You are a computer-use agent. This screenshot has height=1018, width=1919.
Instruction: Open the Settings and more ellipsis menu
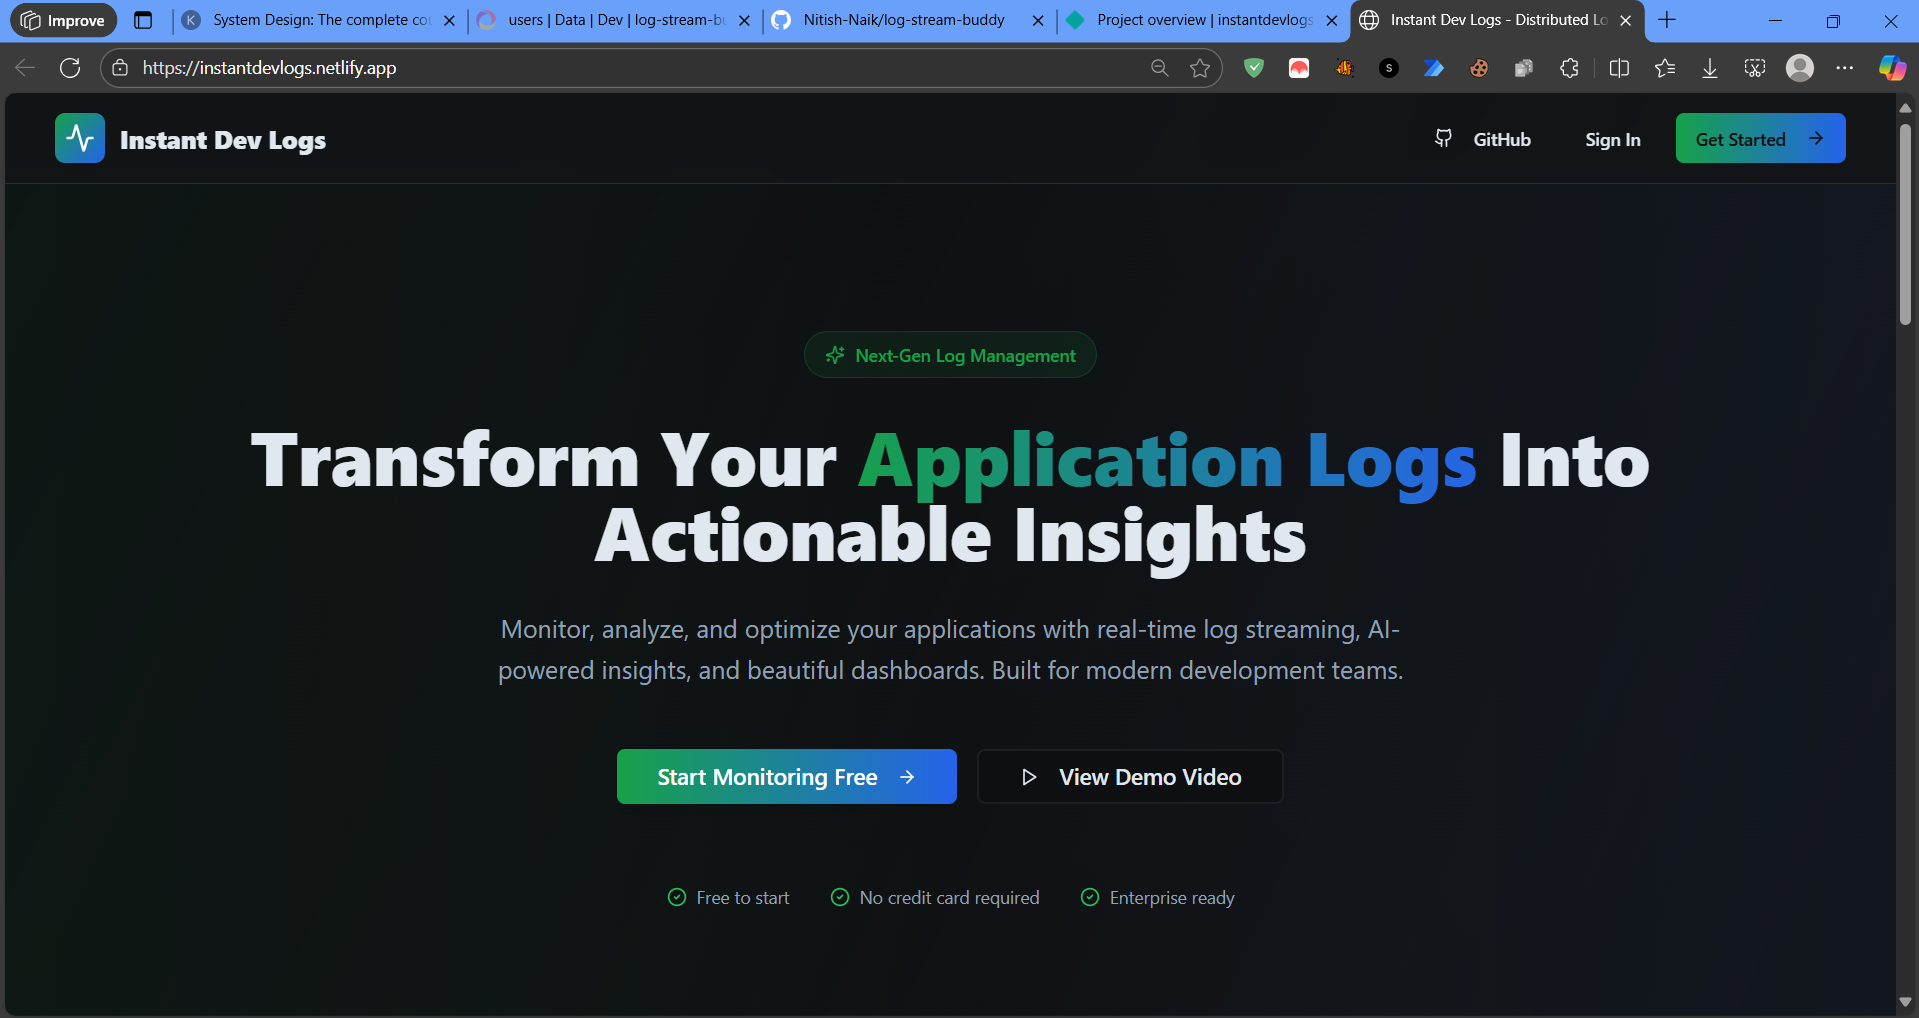coord(1845,68)
